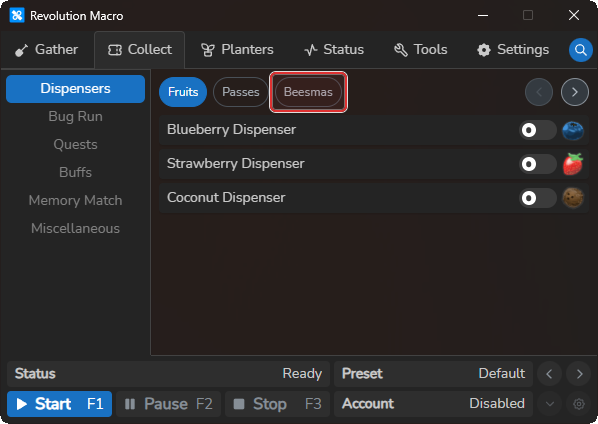Close the Revolution Macro window
Image resolution: width=598 pixels, height=424 pixels.
574,16
